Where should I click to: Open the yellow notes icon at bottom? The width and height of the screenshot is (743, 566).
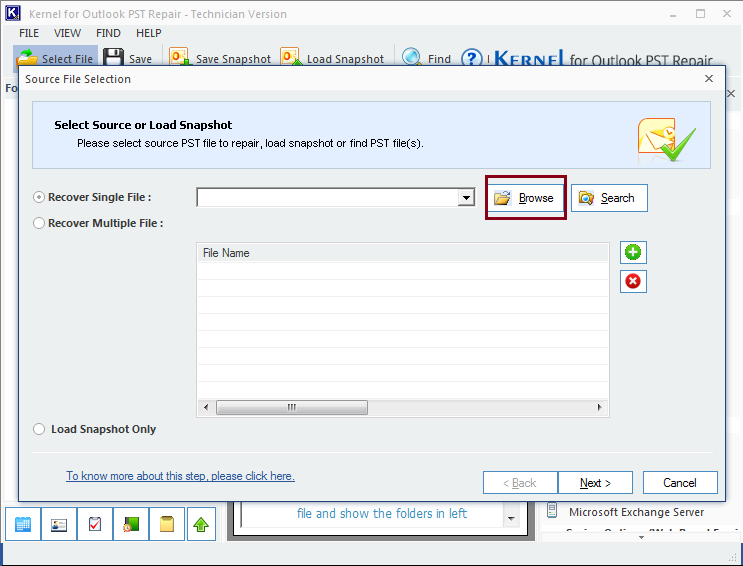coord(167,524)
